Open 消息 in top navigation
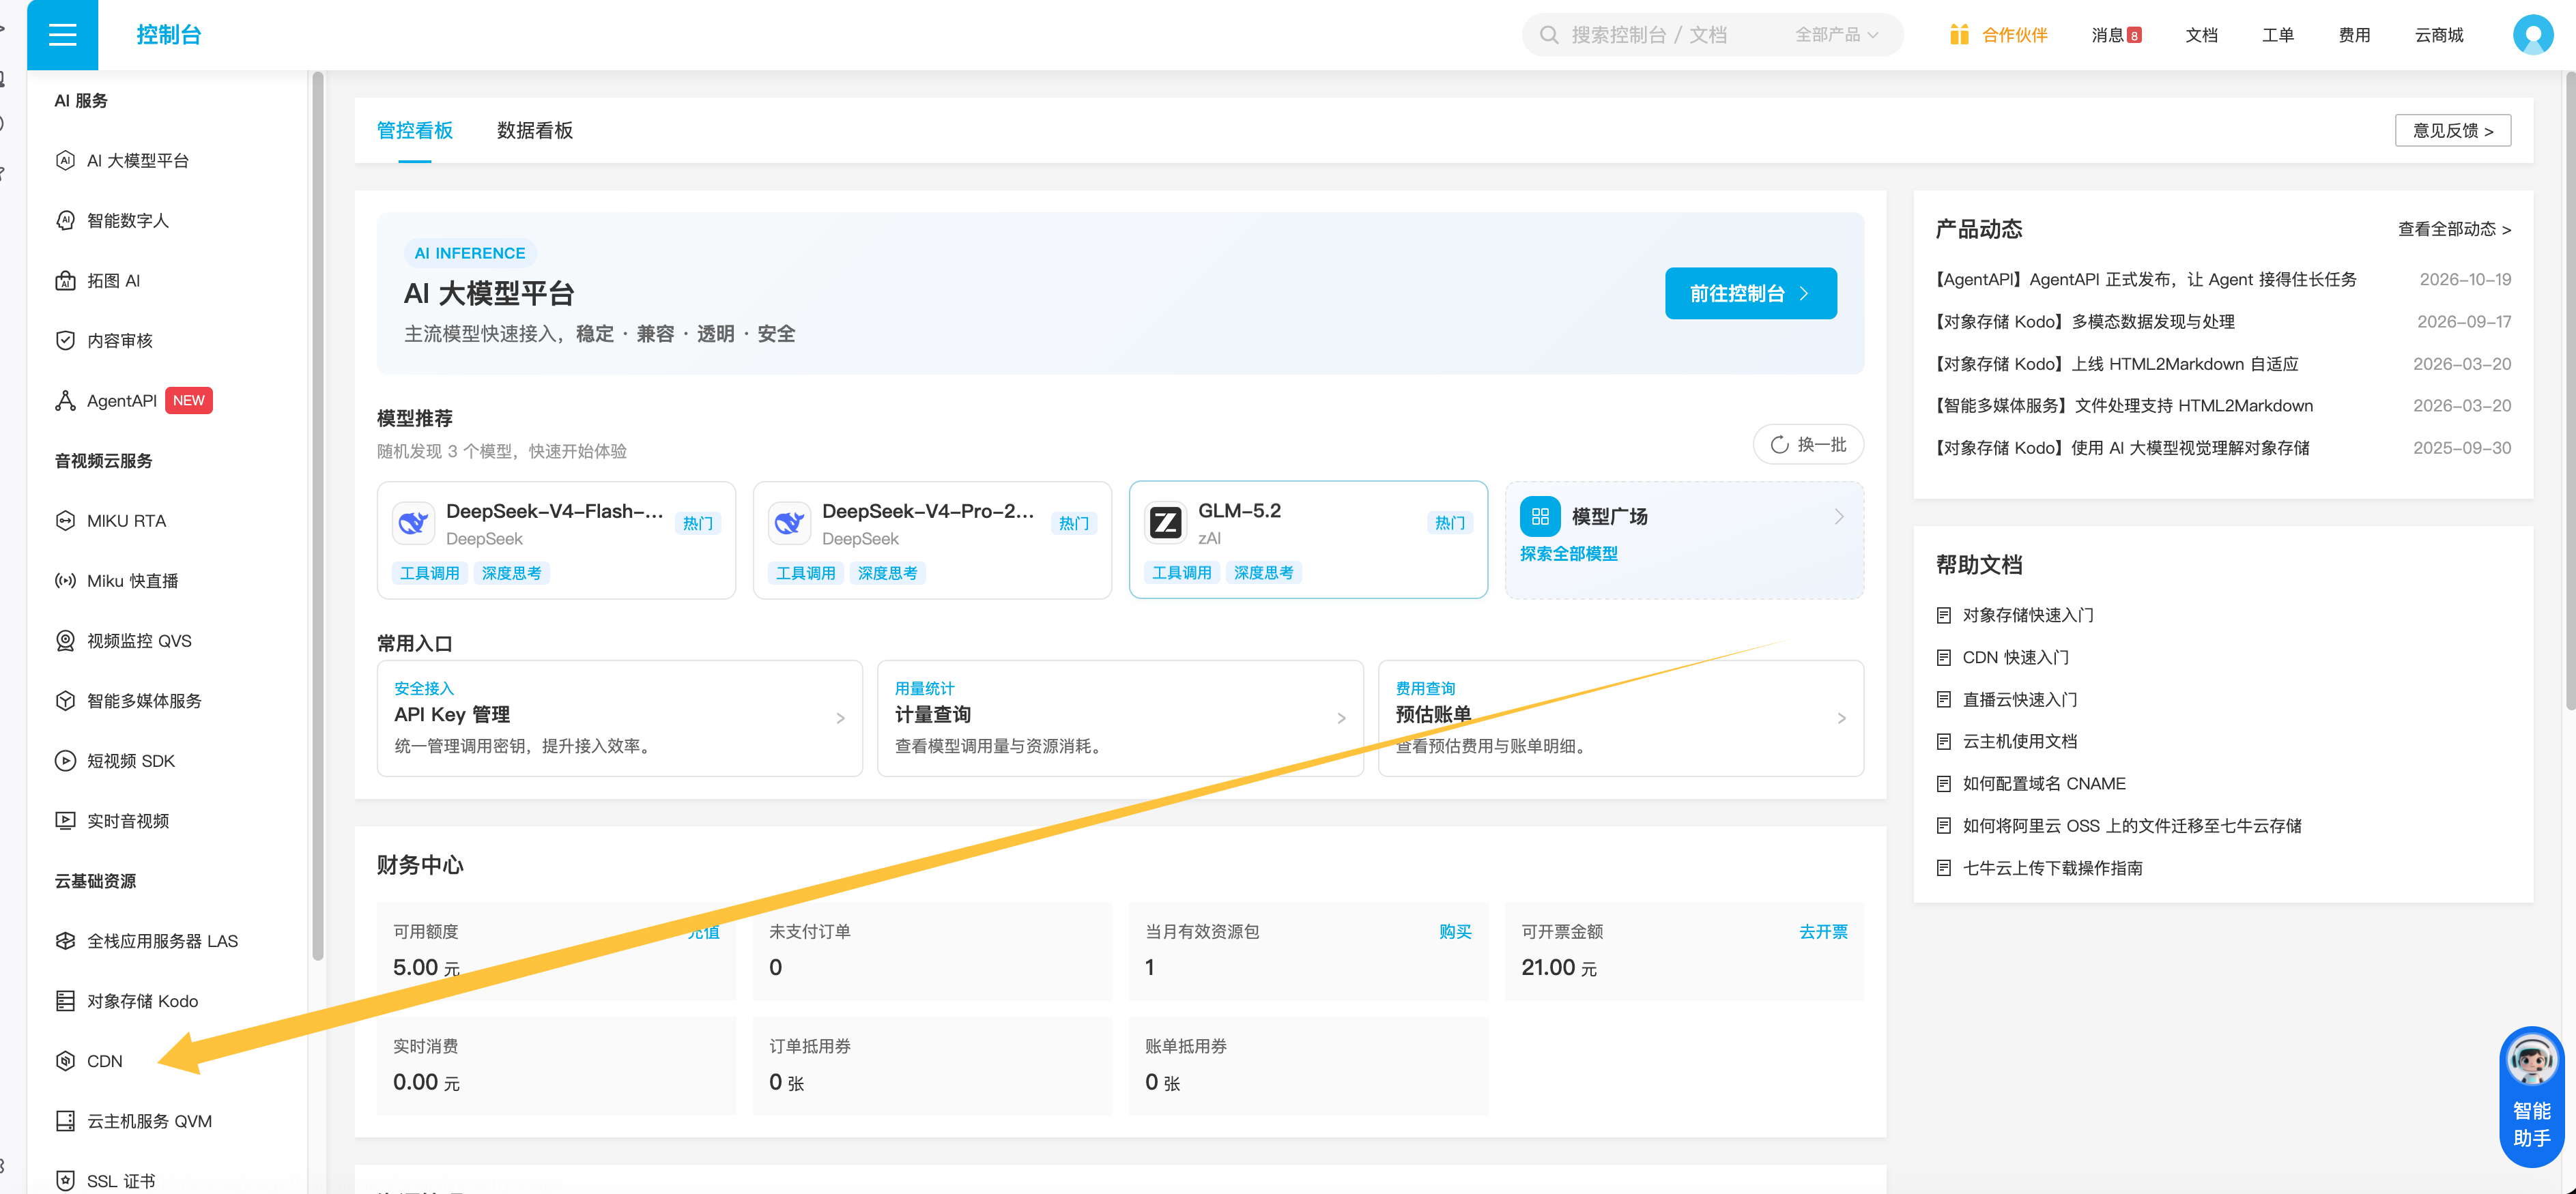Screen dimensions: 2576x1194 point(2115,35)
